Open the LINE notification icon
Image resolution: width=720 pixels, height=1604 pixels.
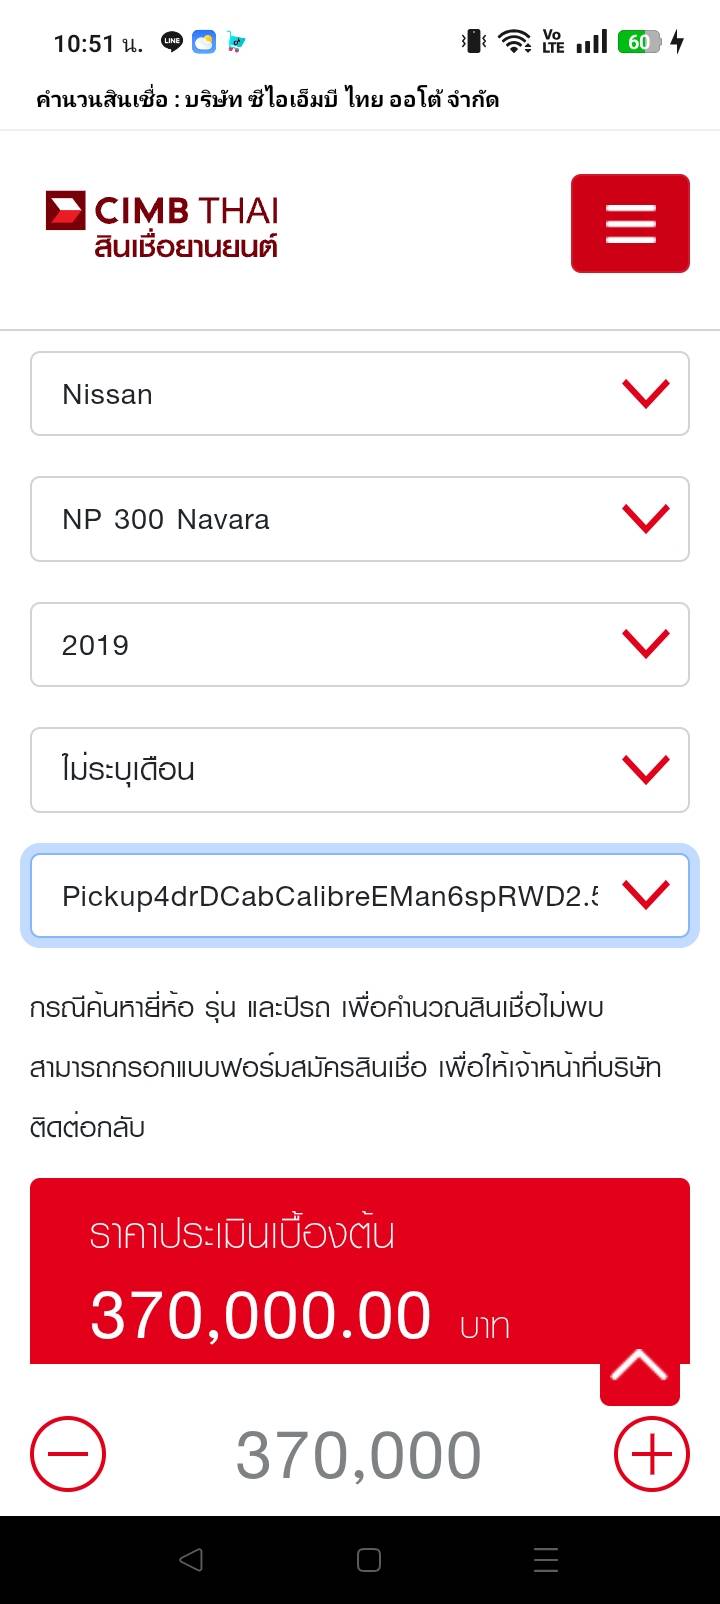172,42
